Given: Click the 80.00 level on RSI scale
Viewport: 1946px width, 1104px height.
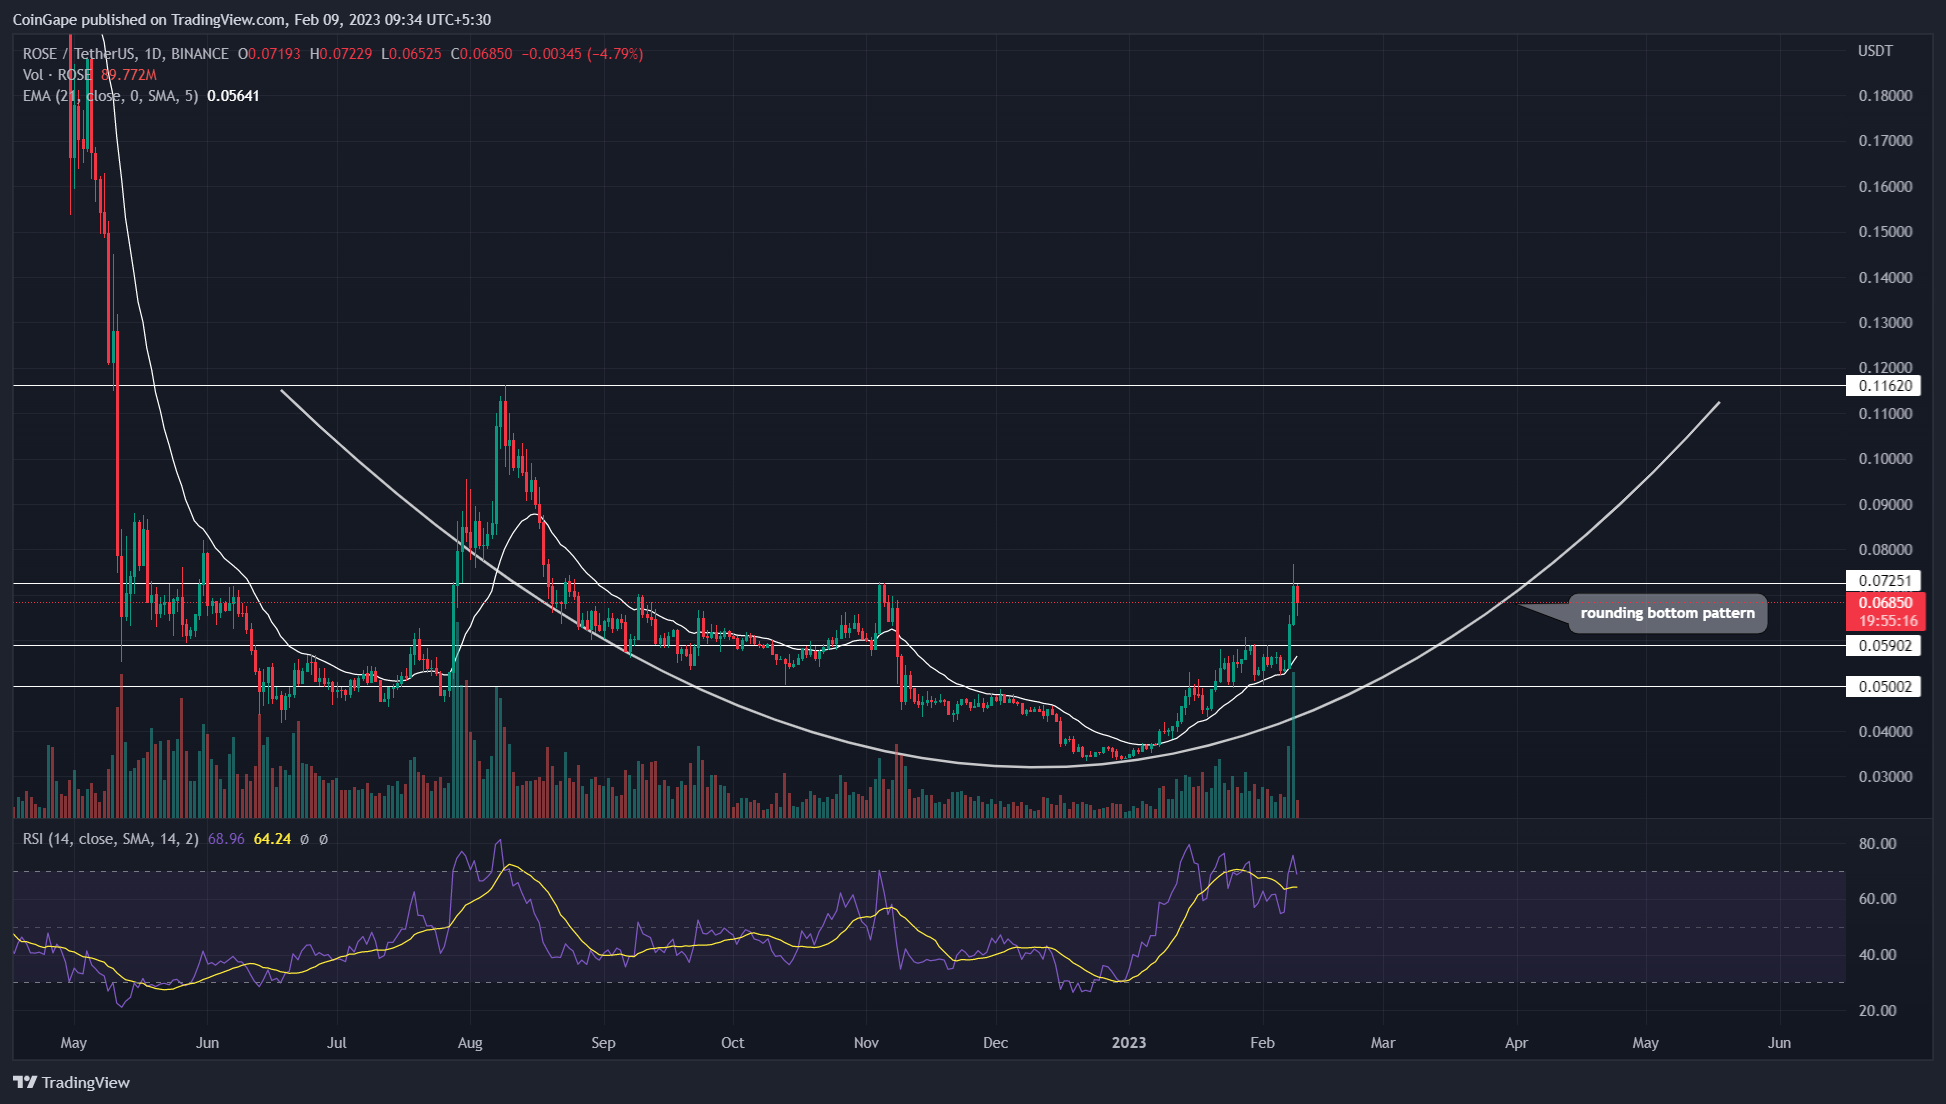Looking at the screenshot, I should [1877, 844].
